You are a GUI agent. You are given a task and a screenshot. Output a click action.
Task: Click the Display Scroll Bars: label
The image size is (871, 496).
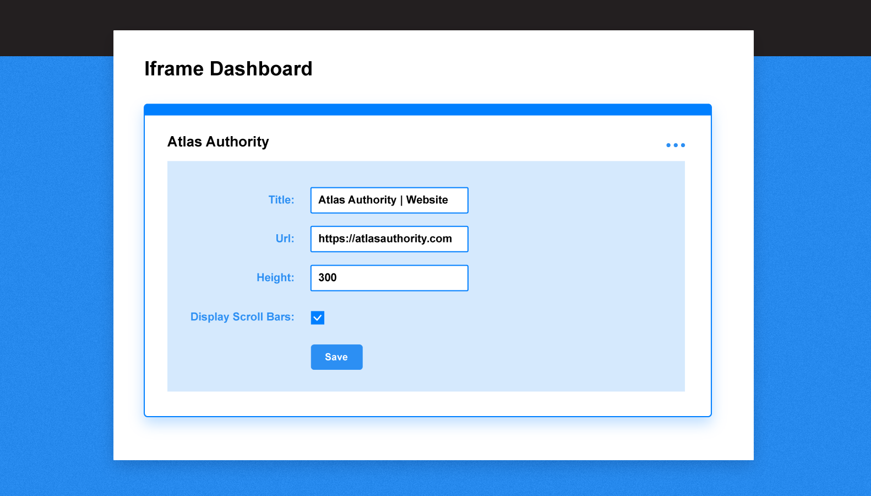tap(242, 317)
